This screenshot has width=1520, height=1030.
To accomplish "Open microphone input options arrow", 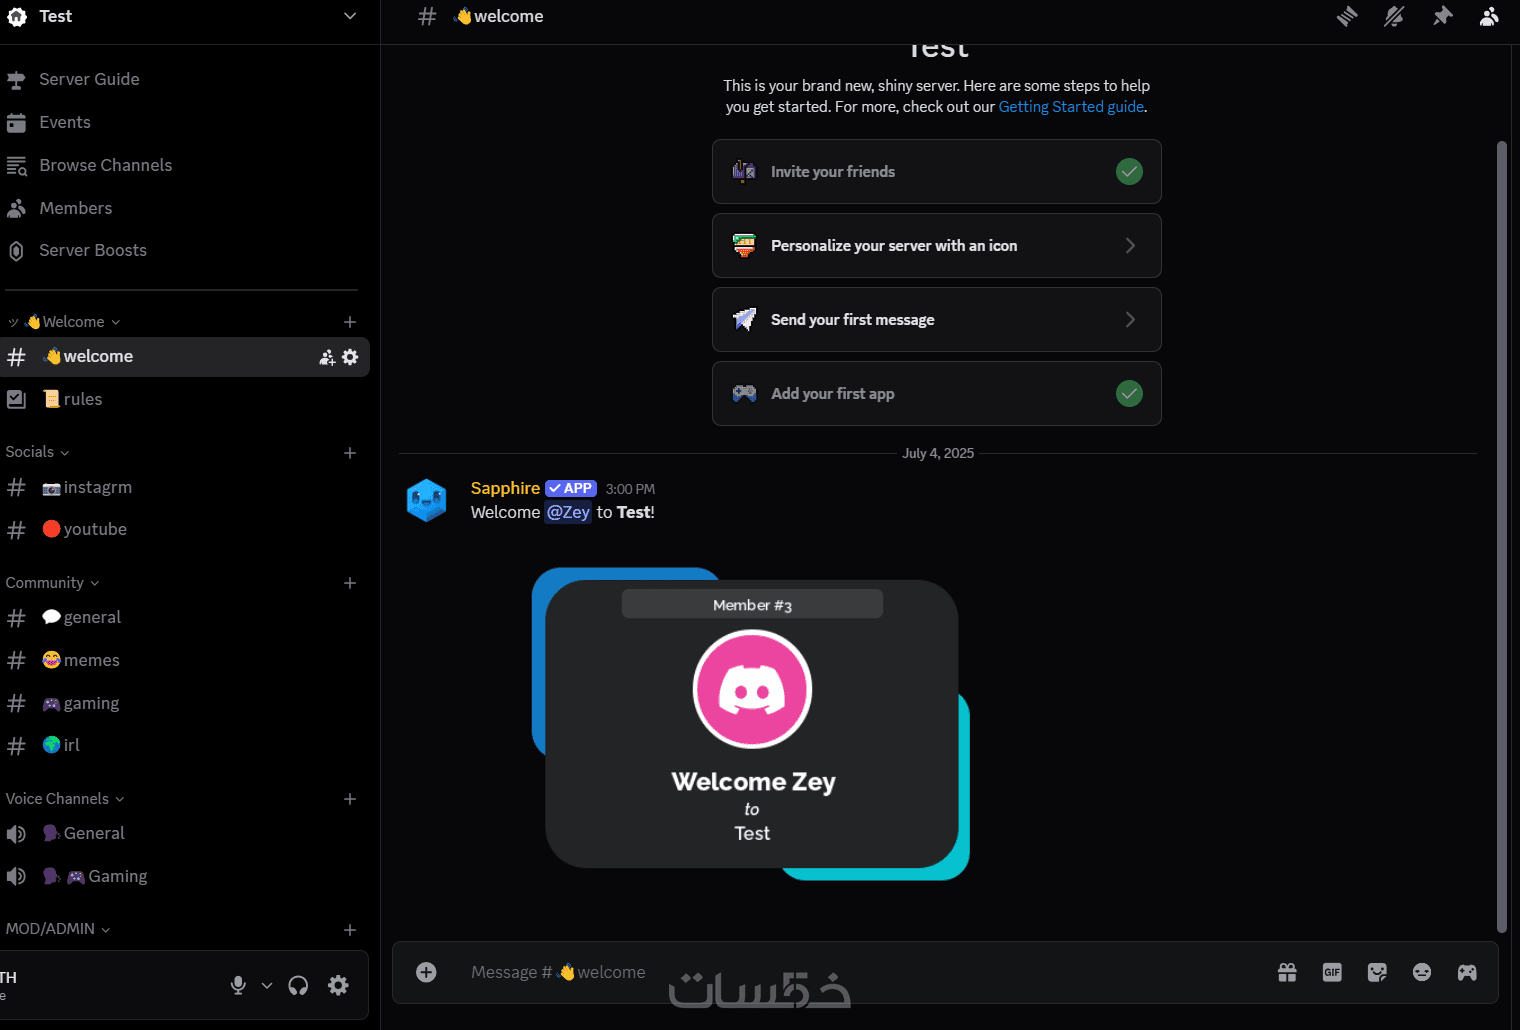I will (x=267, y=985).
